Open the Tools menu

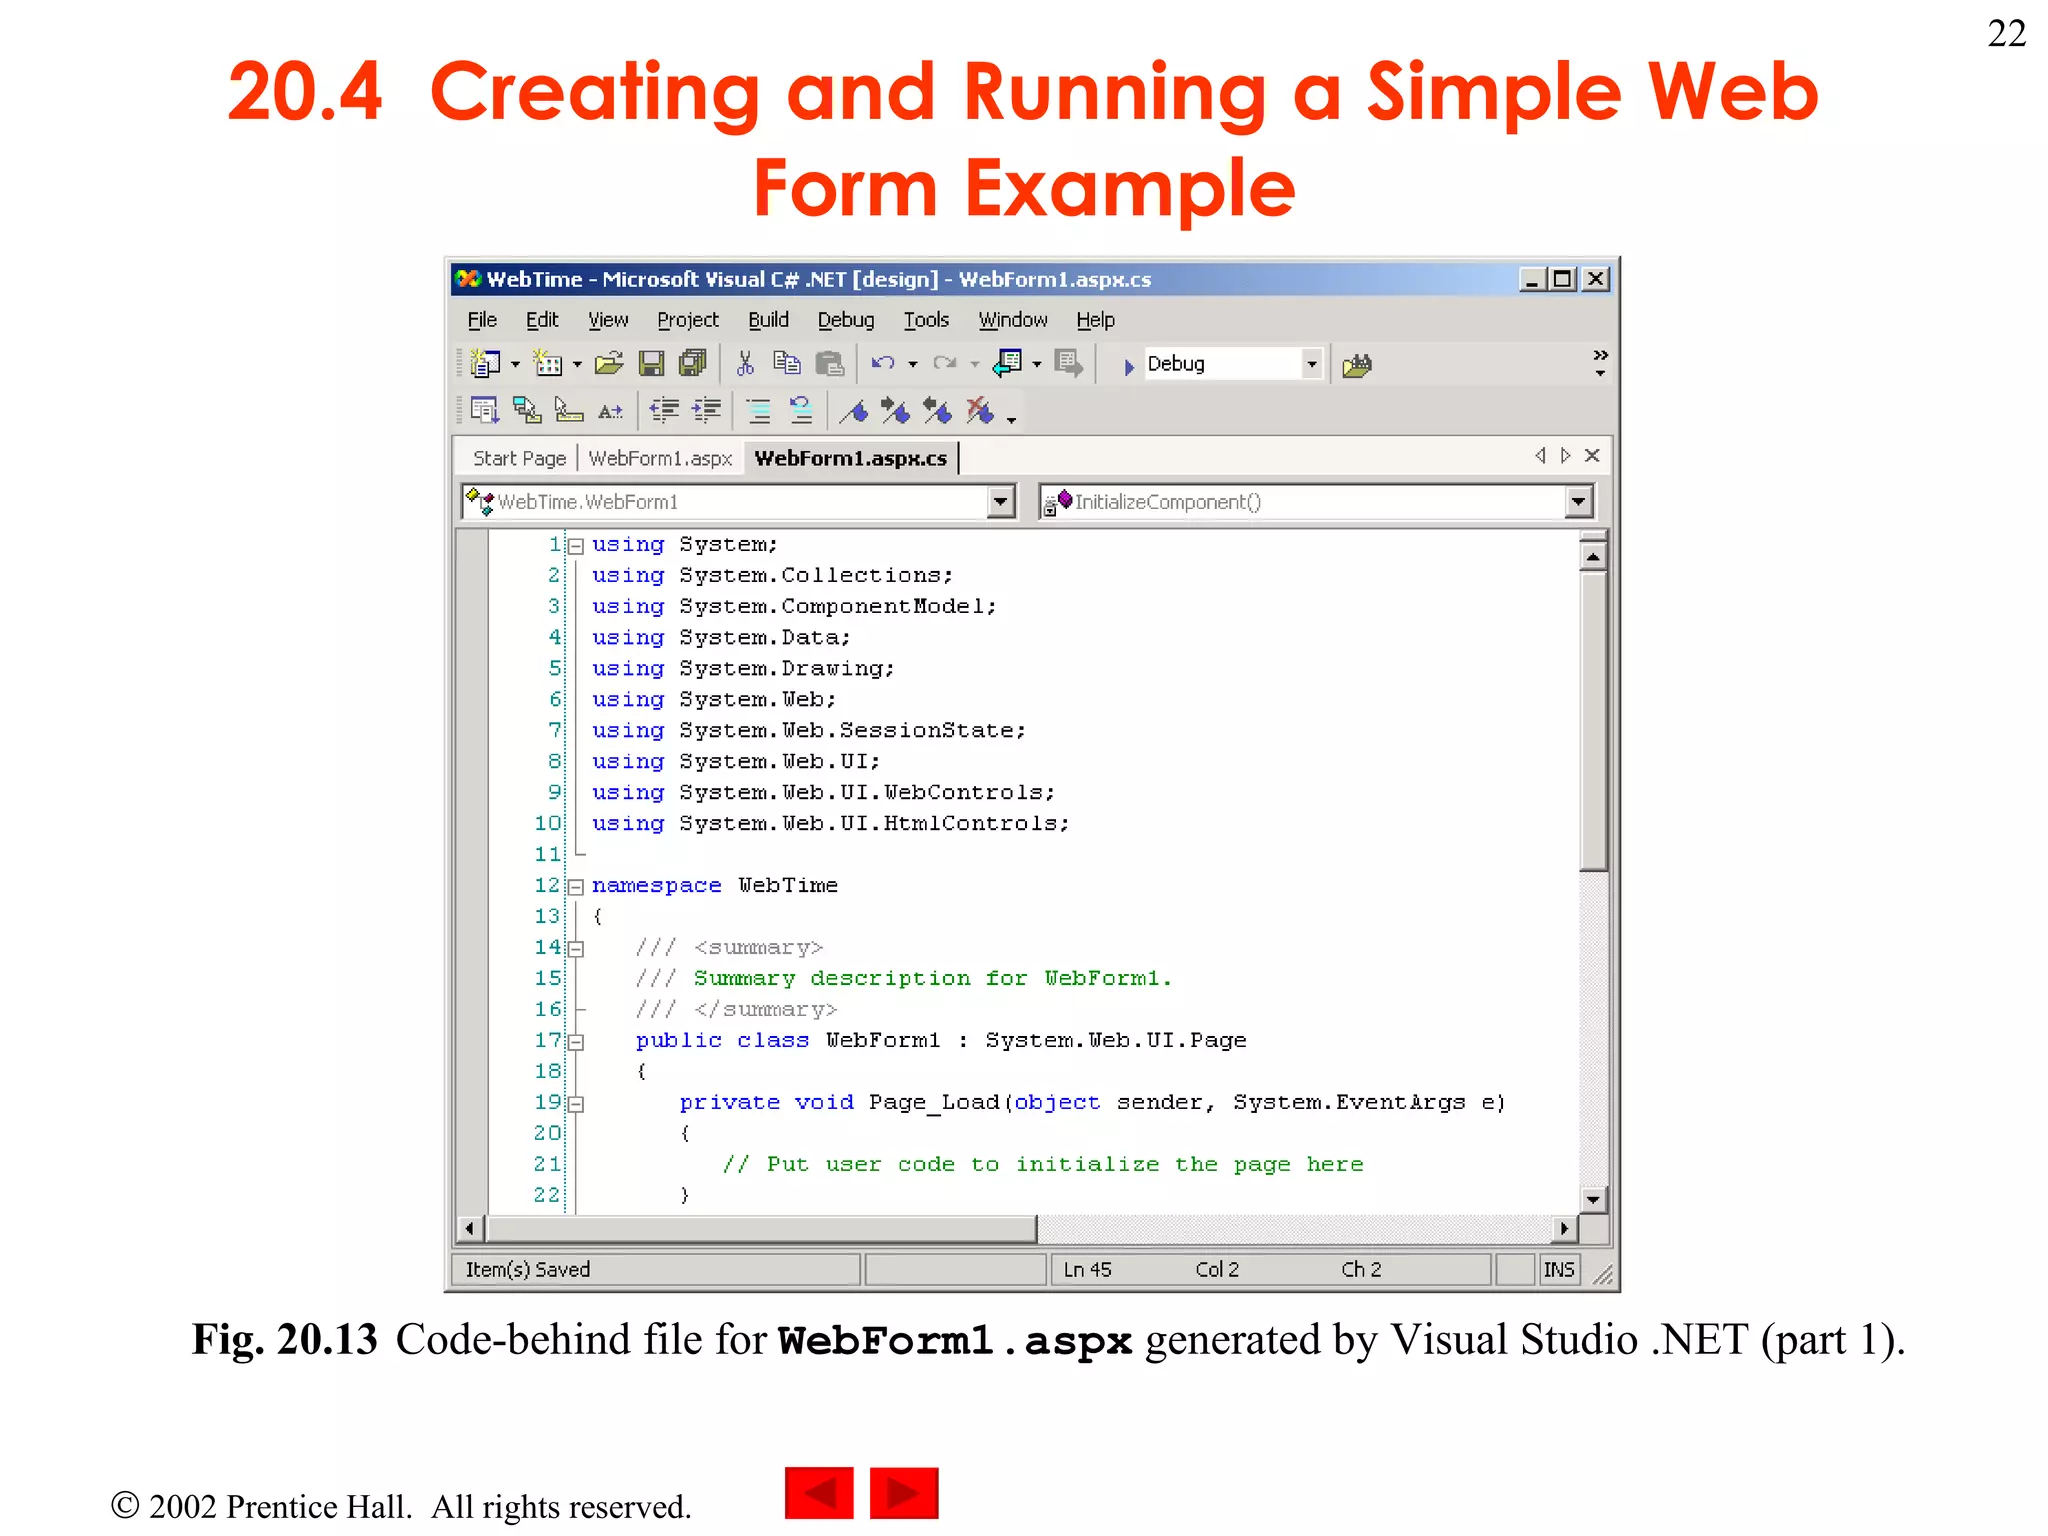[x=926, y=320]
